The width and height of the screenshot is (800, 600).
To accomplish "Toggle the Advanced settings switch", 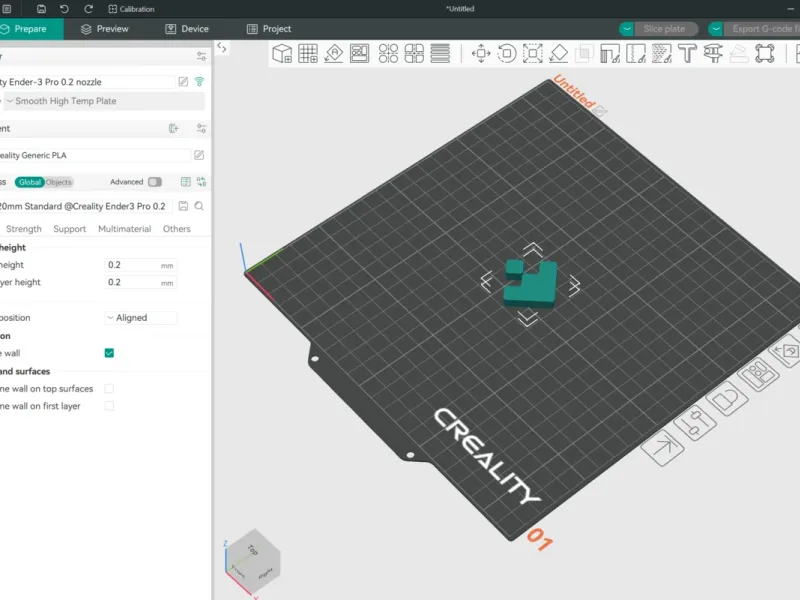I will coord(155,182).
